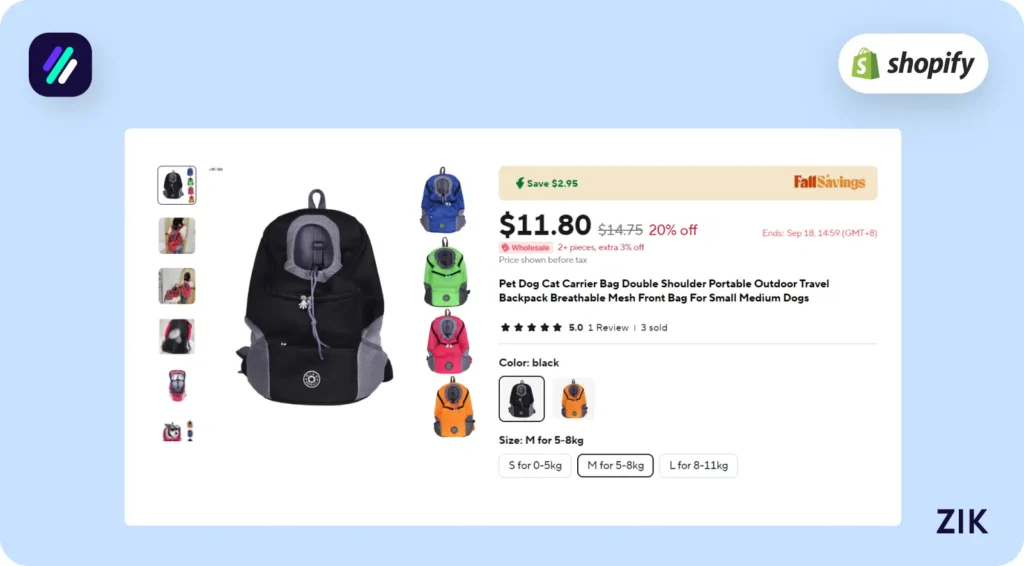This screenshot has height=566, width=1024.
Task: Select the black color swatch
Action: (x=522, y=399)
